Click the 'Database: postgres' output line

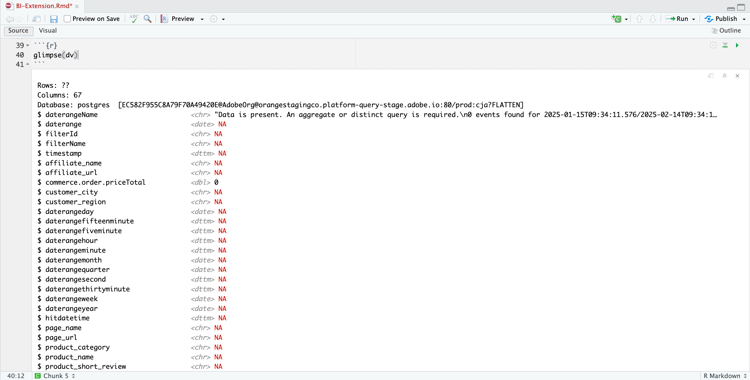[280, 105]
